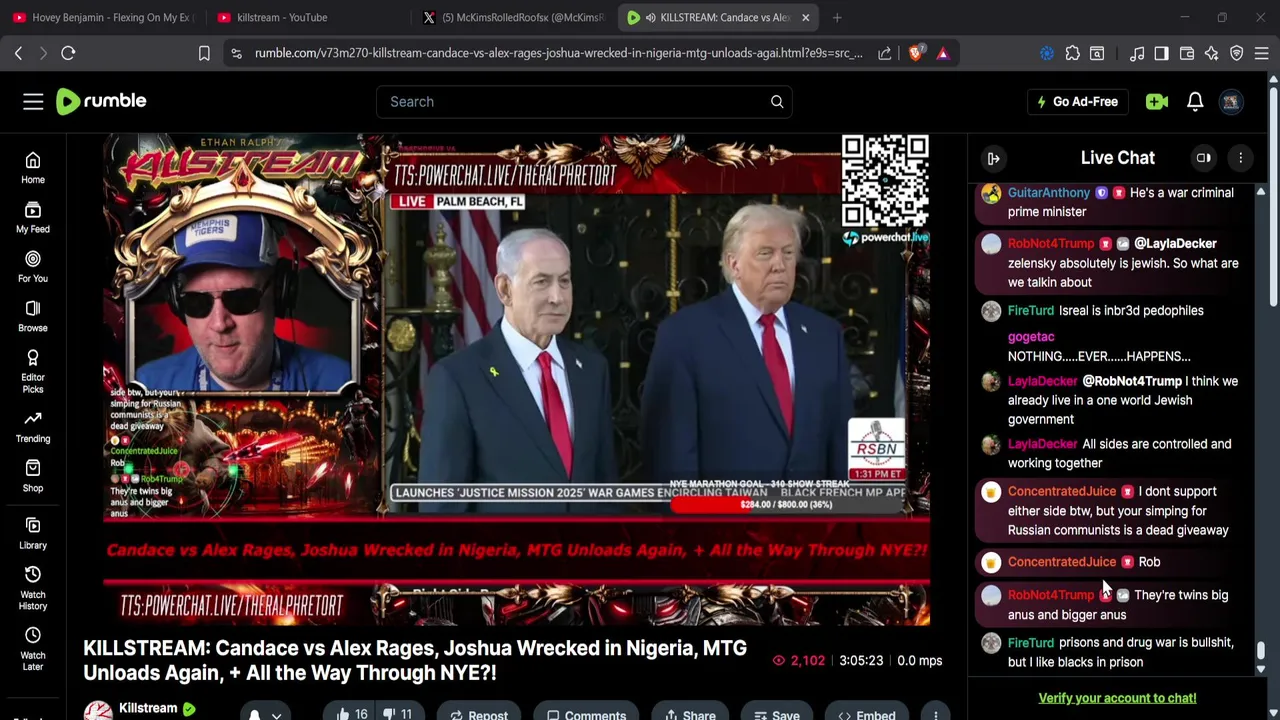Screen dimensions: 1280x720
Task: Click Verify your account to chat
Action: pyautogui.click(x=1117, y=698)
